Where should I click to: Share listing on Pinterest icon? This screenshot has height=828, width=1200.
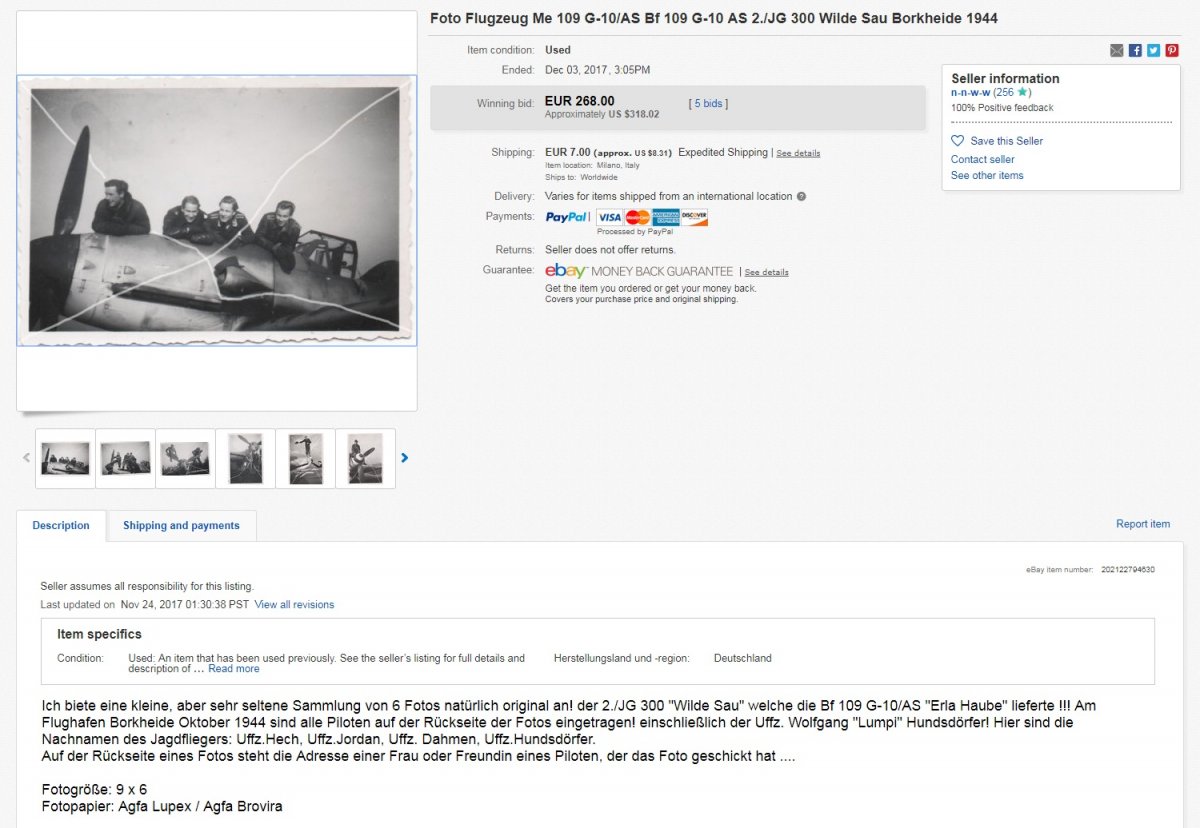(1172, 51)
